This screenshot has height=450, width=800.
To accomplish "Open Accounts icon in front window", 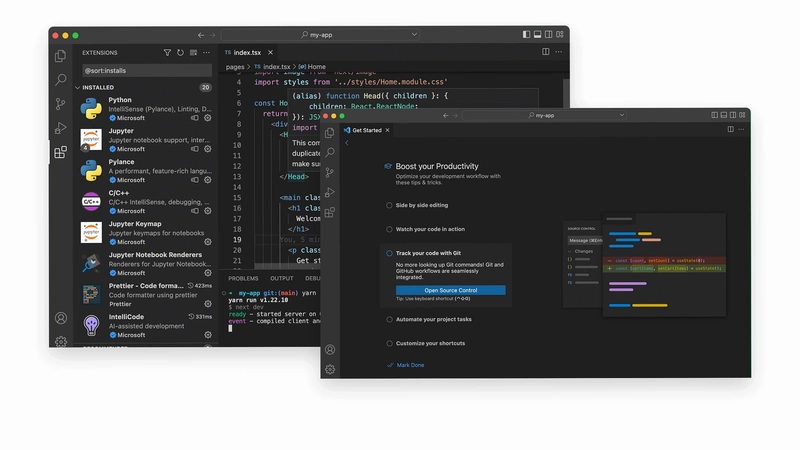I will (x=330, y=349).
